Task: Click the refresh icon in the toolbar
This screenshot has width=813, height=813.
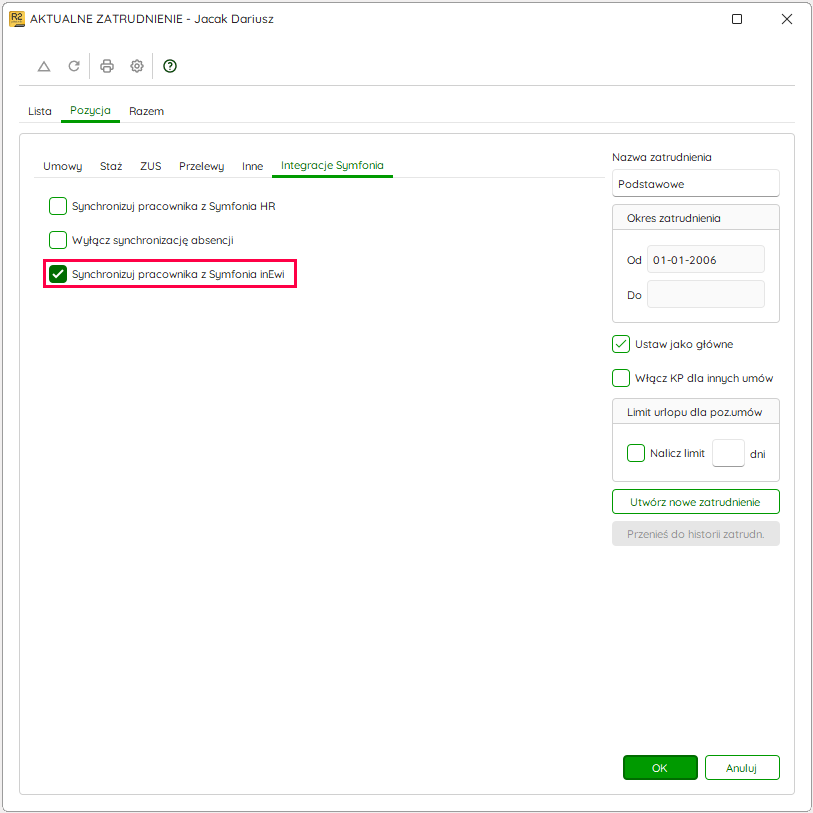Action: 74,66
